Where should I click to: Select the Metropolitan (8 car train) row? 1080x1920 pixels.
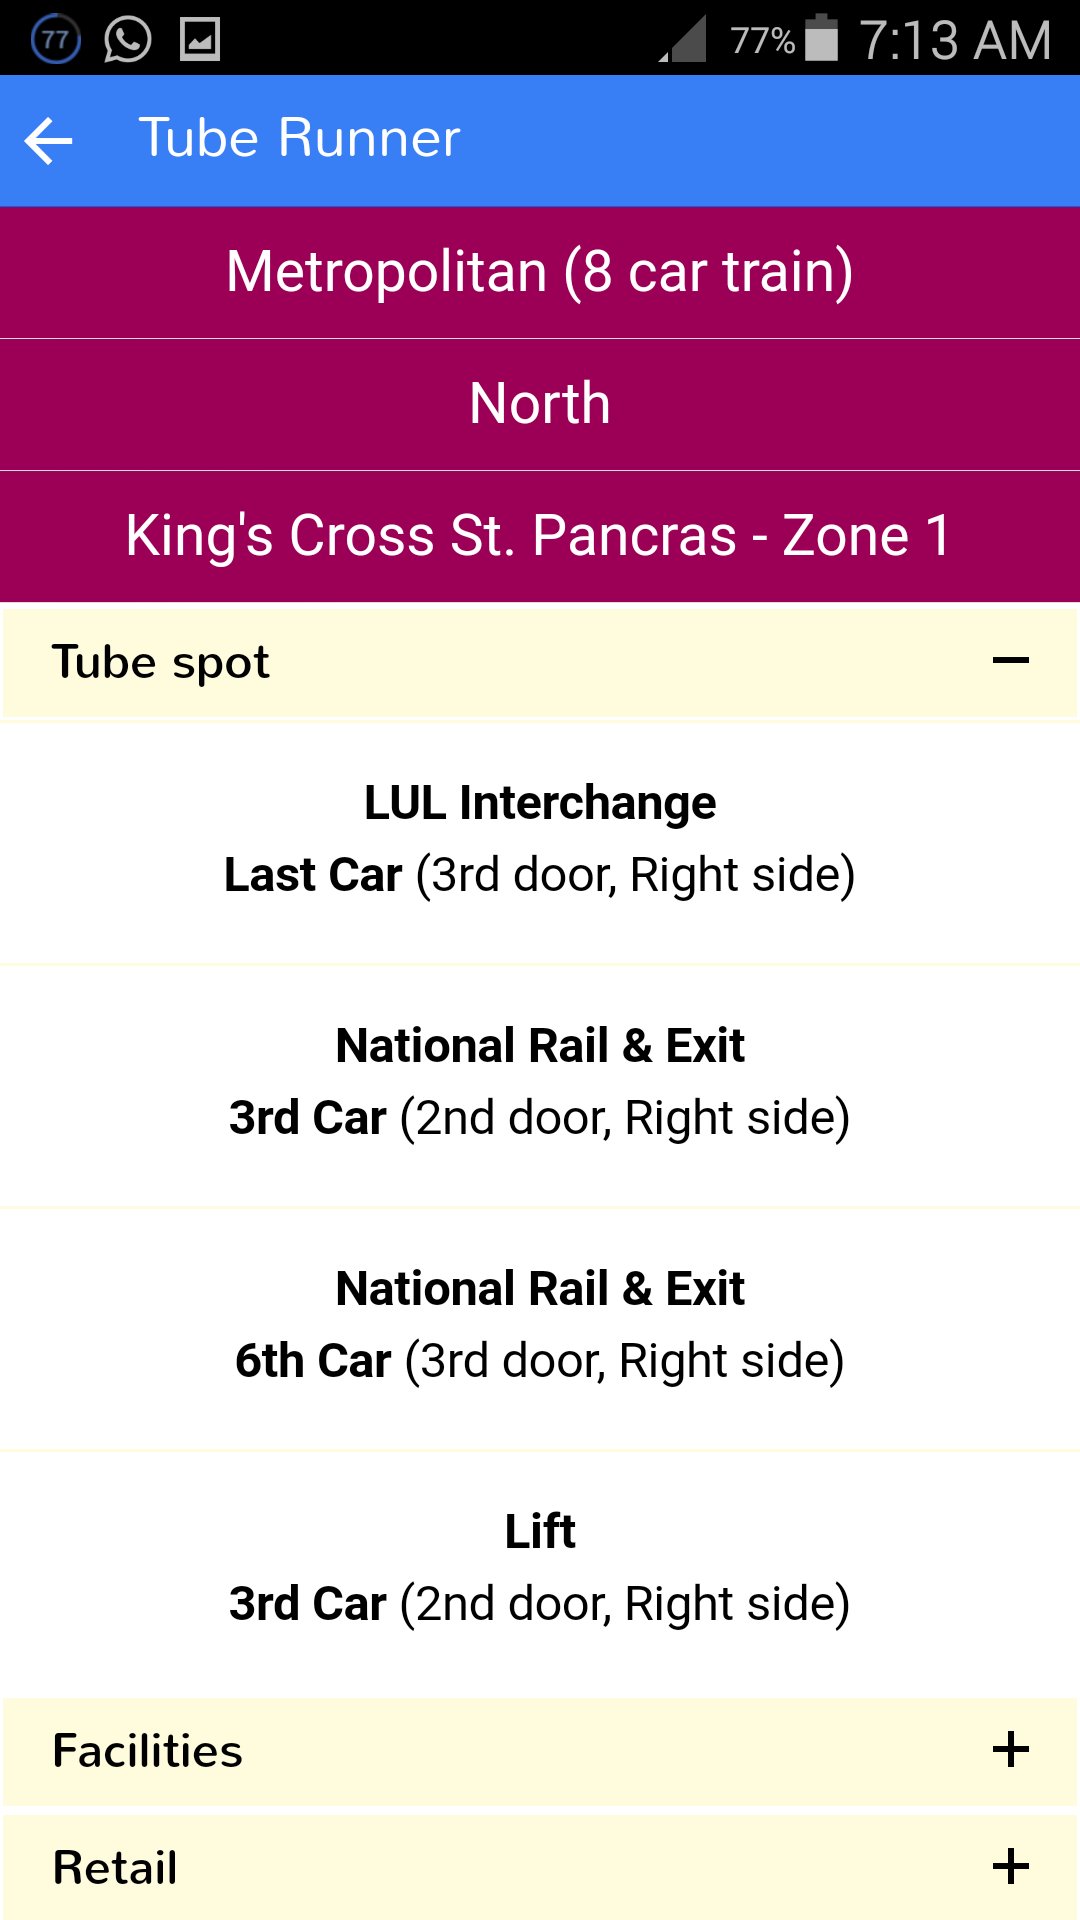pos(540,272)
